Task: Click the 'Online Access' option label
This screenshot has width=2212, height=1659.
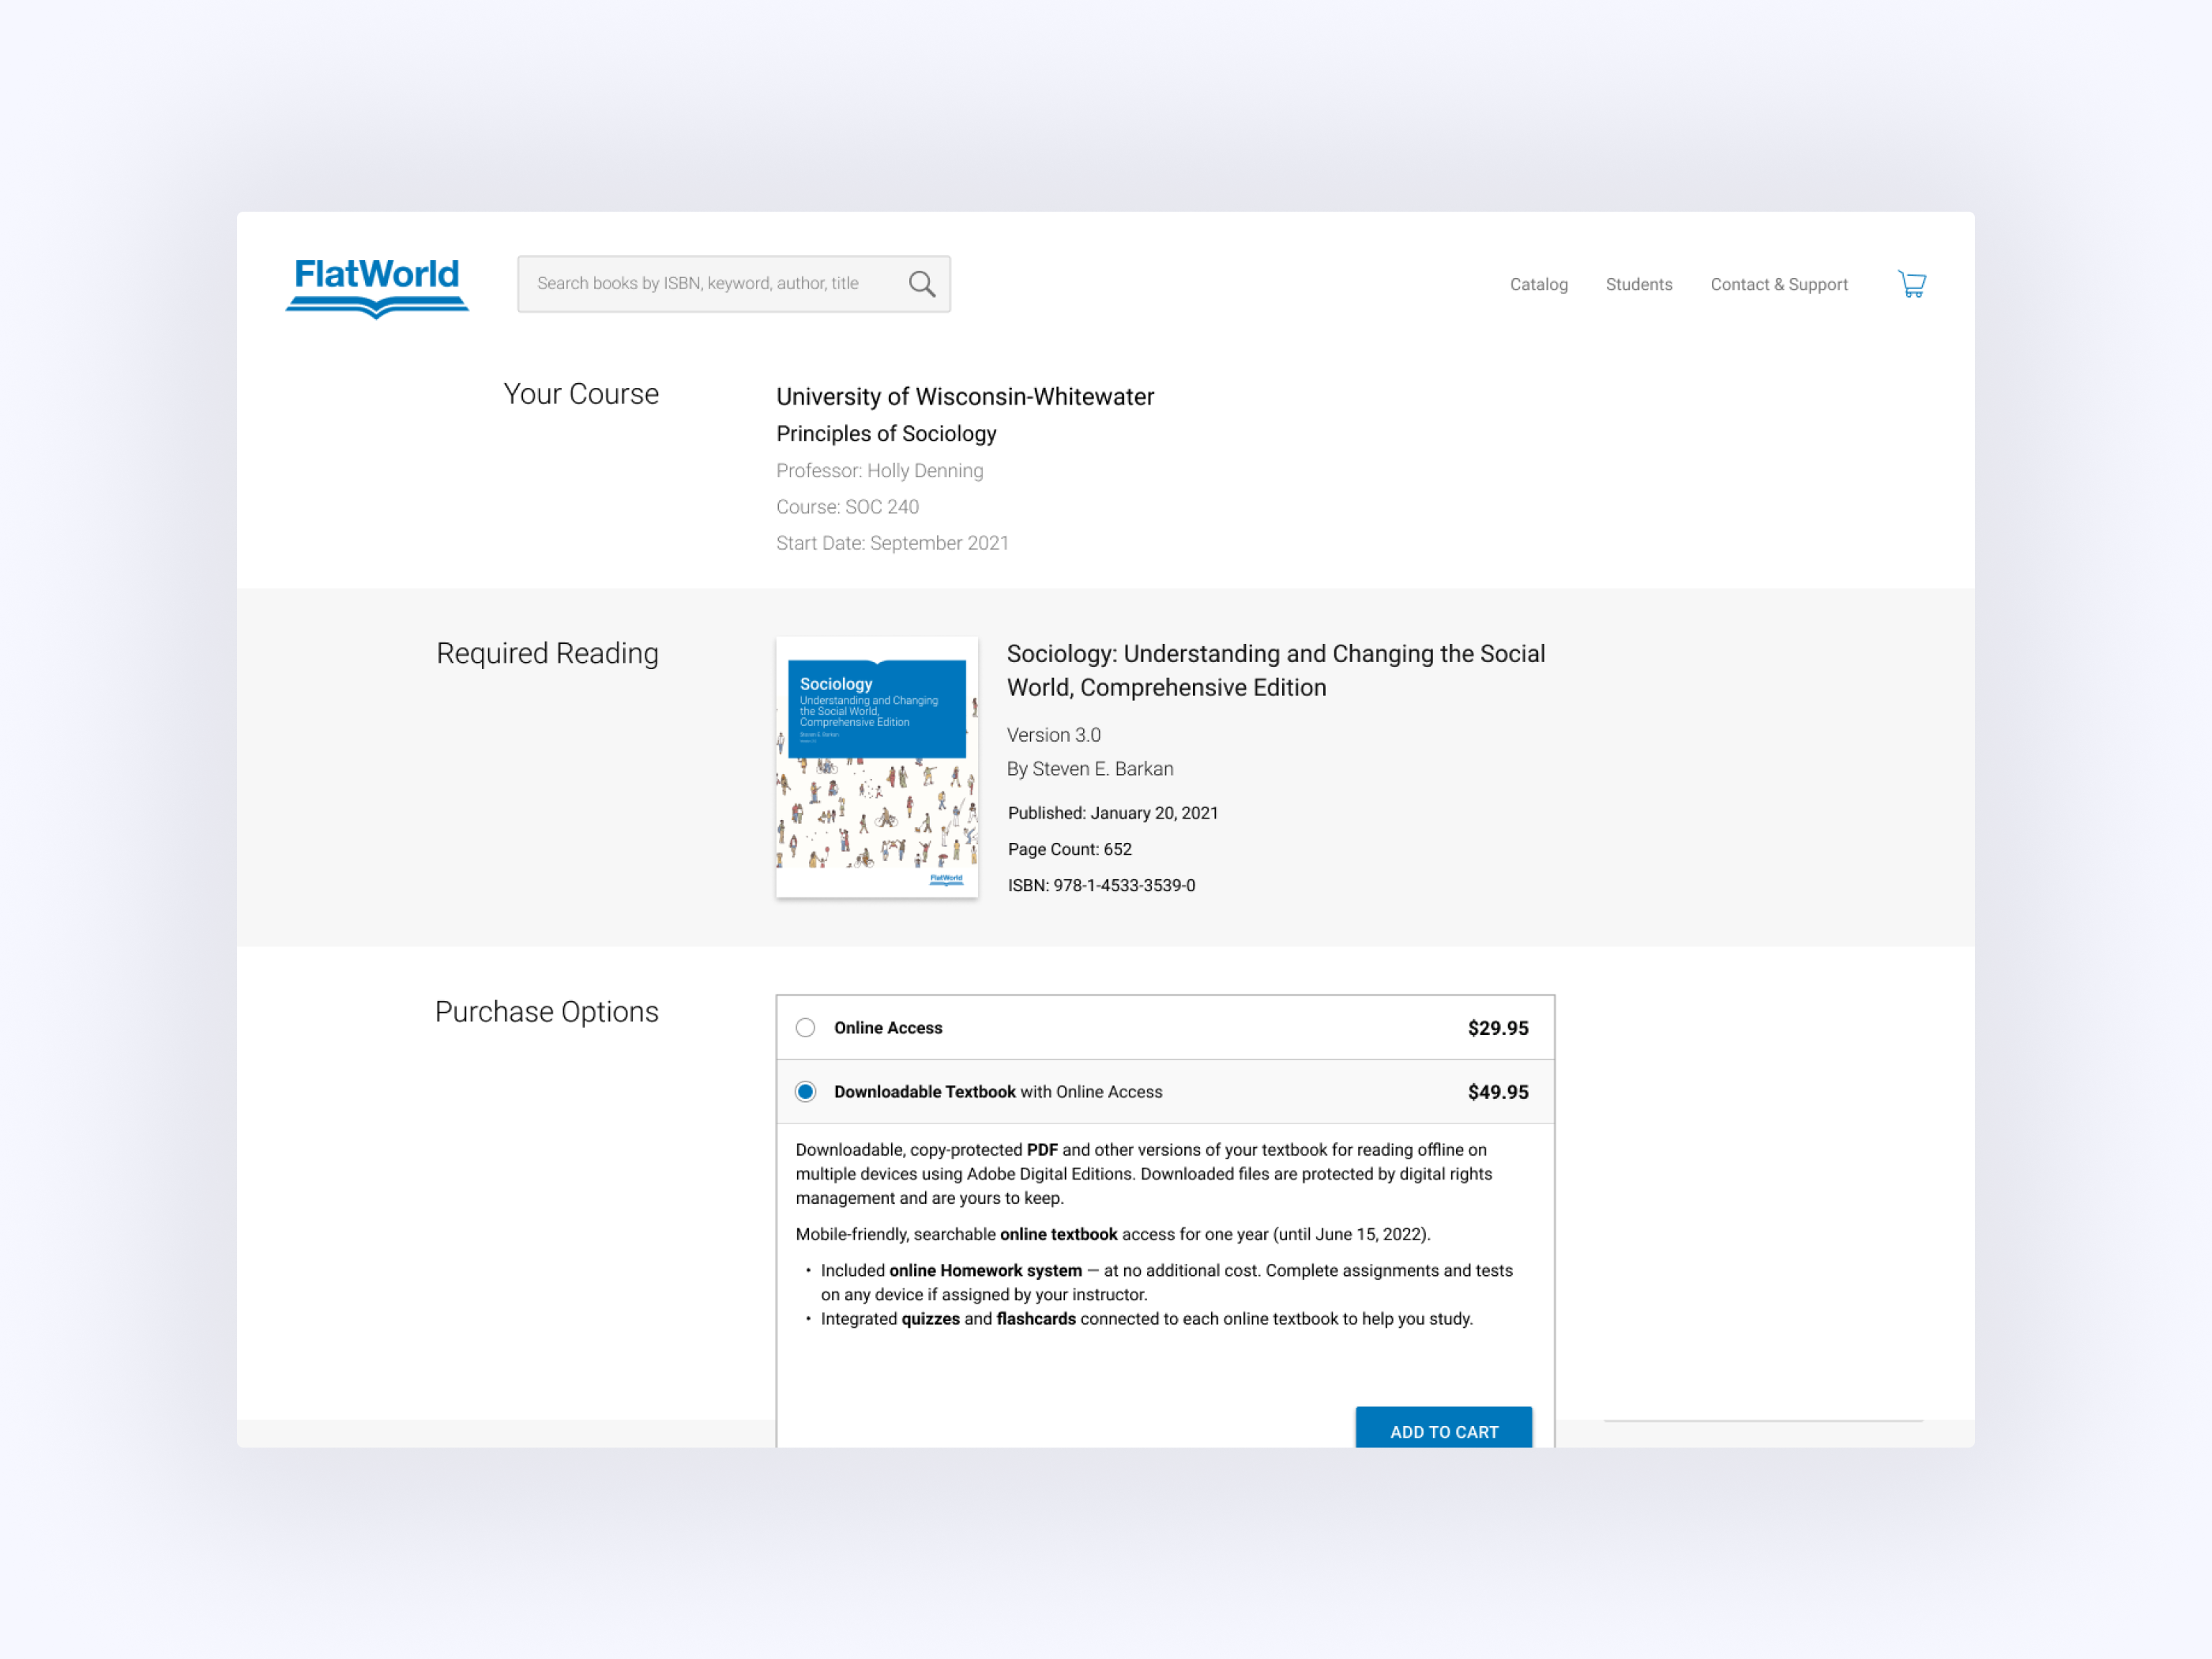Action: click(888, 1028)
